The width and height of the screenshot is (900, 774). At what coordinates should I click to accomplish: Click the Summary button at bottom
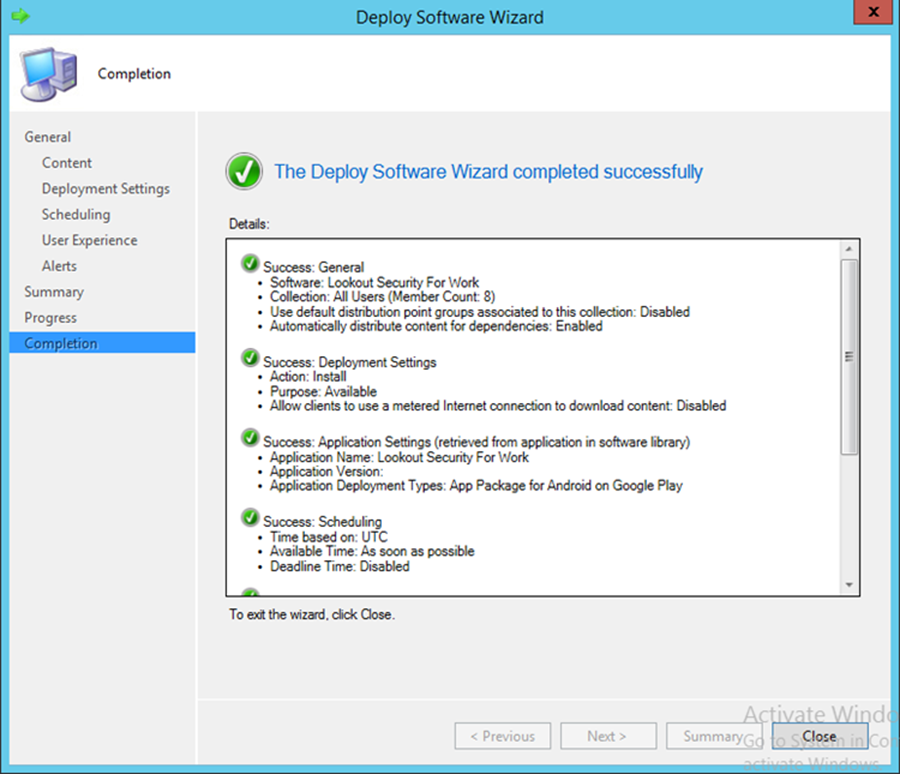713,736
